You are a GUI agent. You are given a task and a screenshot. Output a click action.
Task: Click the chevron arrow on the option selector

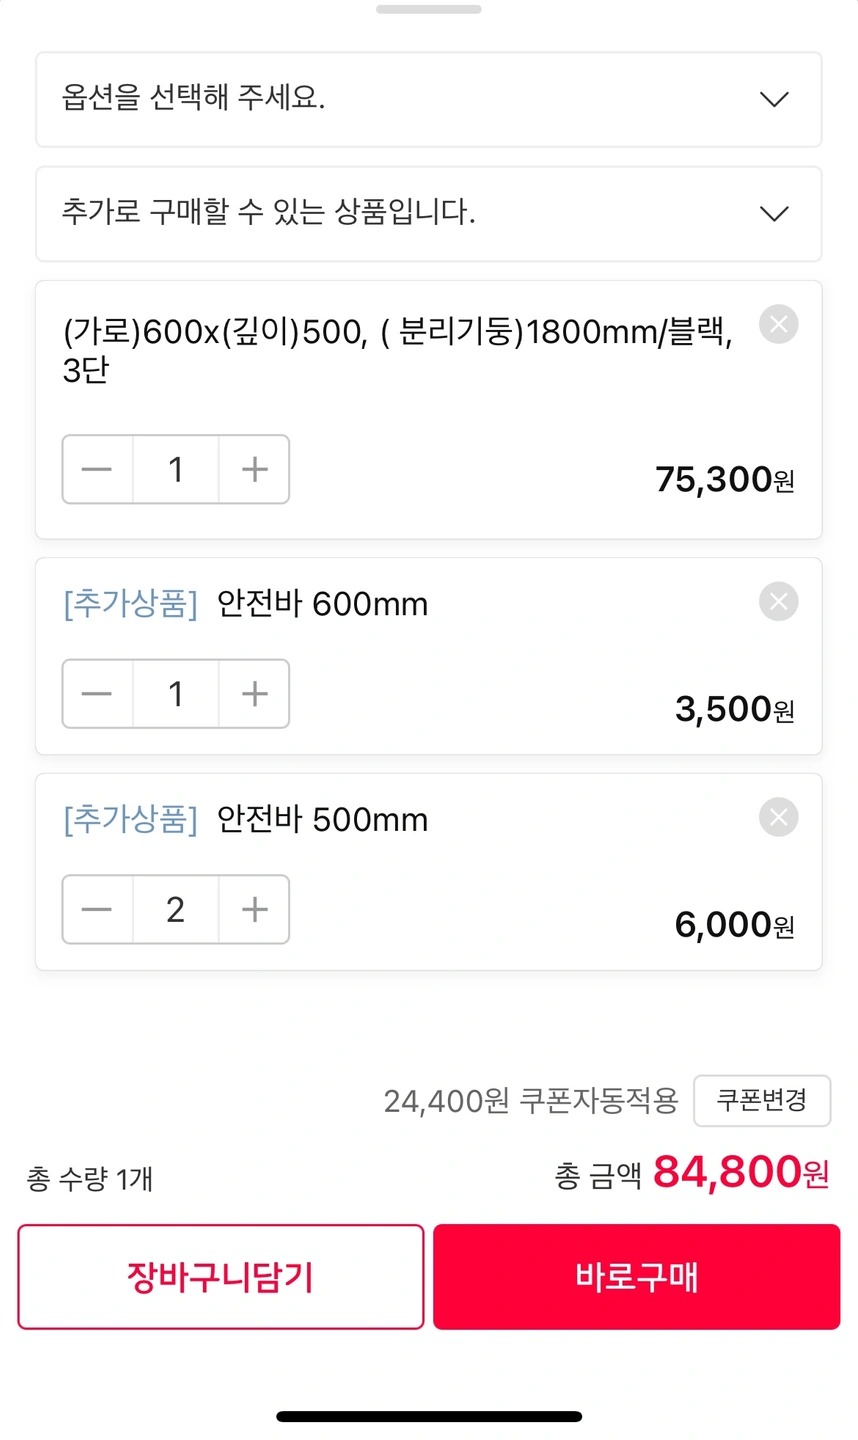pos(774,99)
